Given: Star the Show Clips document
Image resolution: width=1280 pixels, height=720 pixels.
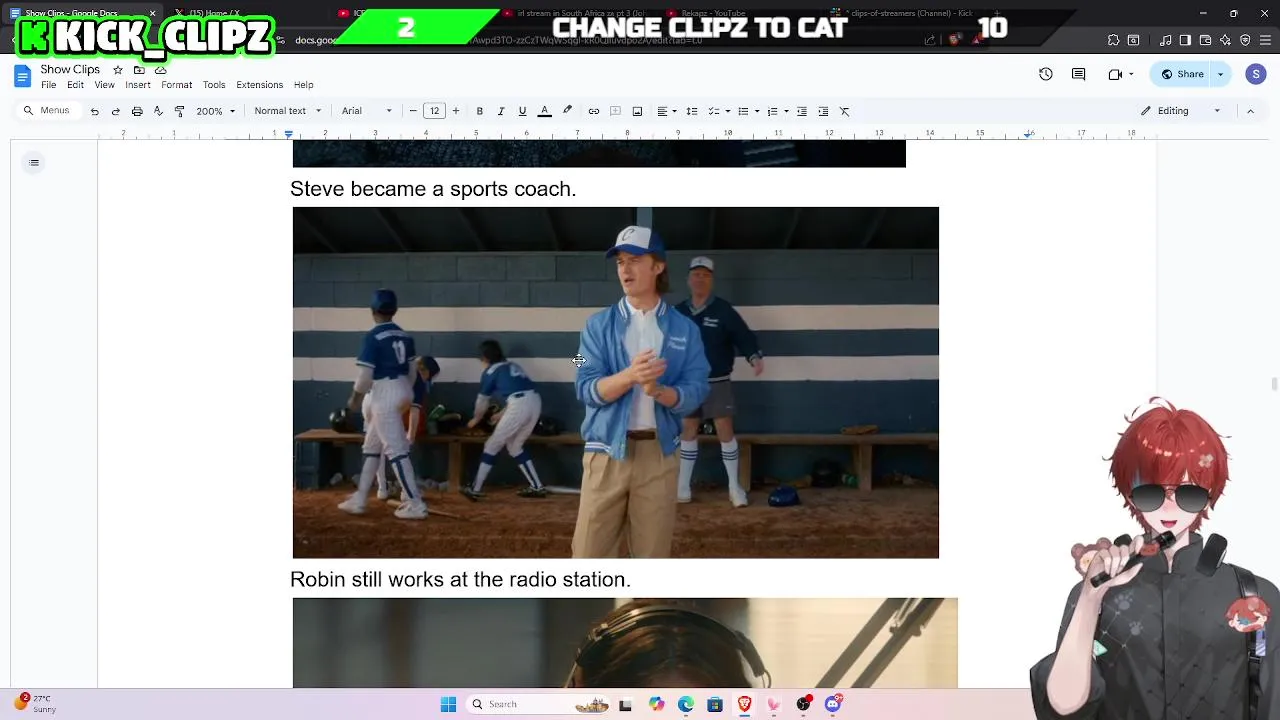Looking at the screenshot, I should 118,70.
